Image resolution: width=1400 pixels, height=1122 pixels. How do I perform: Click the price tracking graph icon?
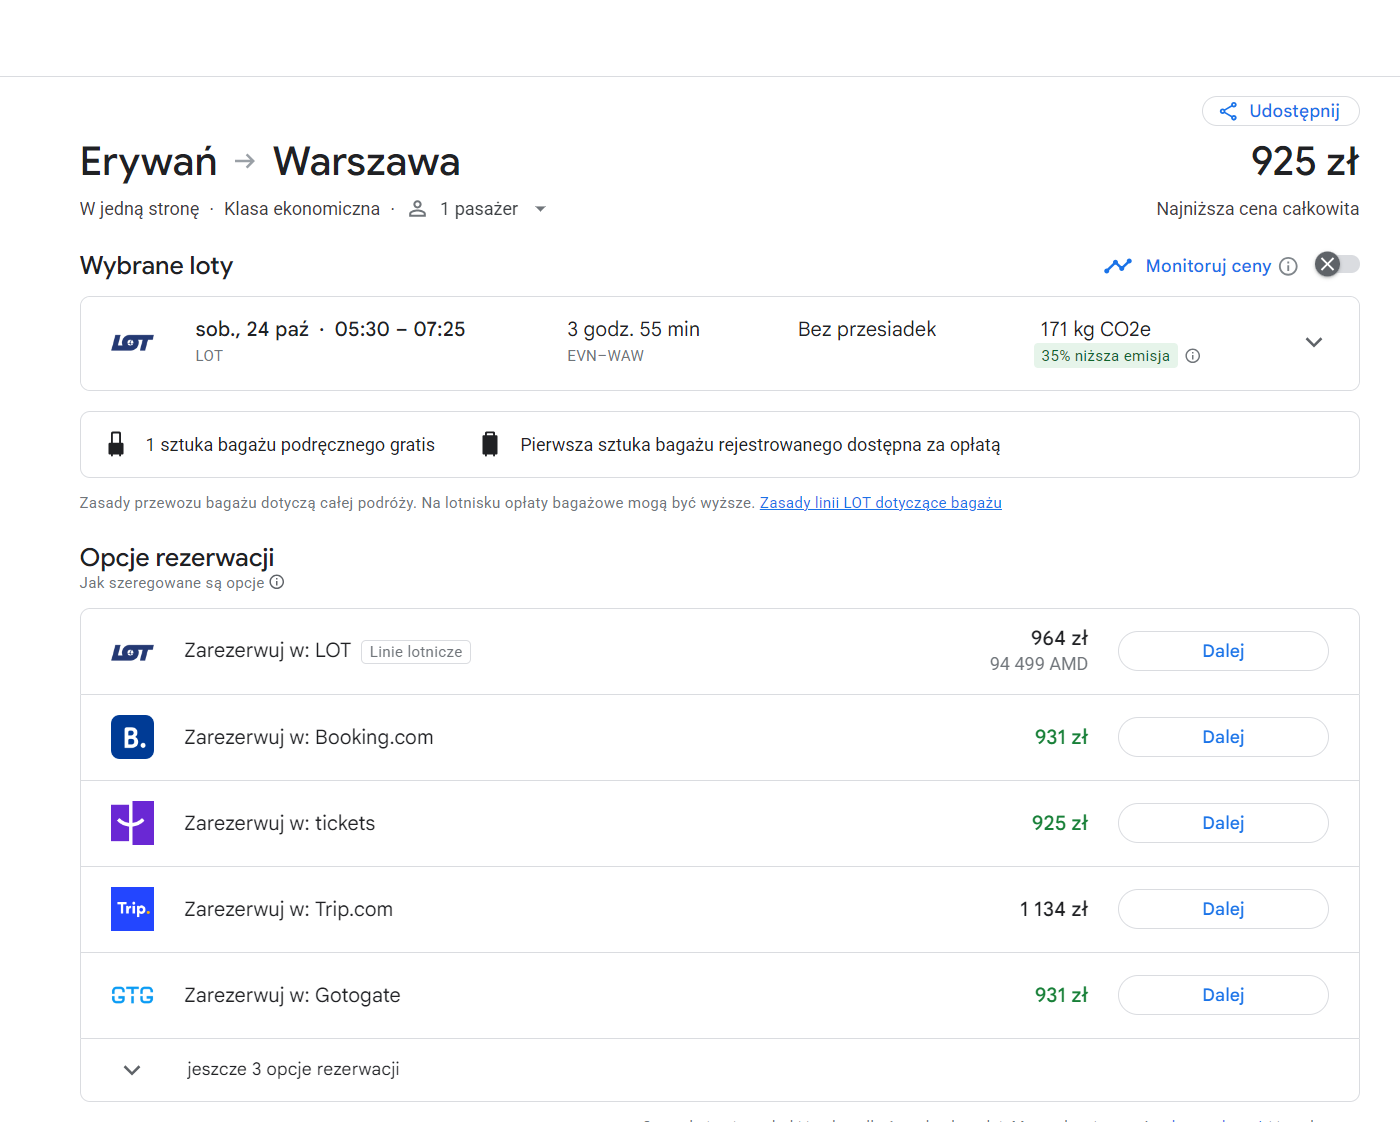tap(1118, 266)
